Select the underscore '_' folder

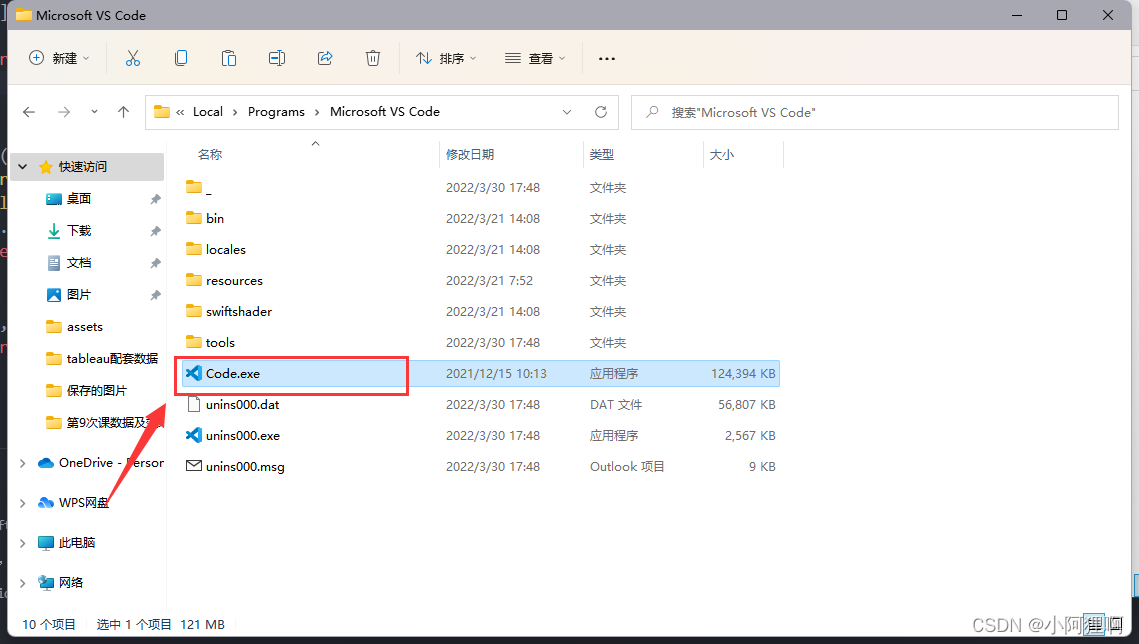[x=480, y=187]
